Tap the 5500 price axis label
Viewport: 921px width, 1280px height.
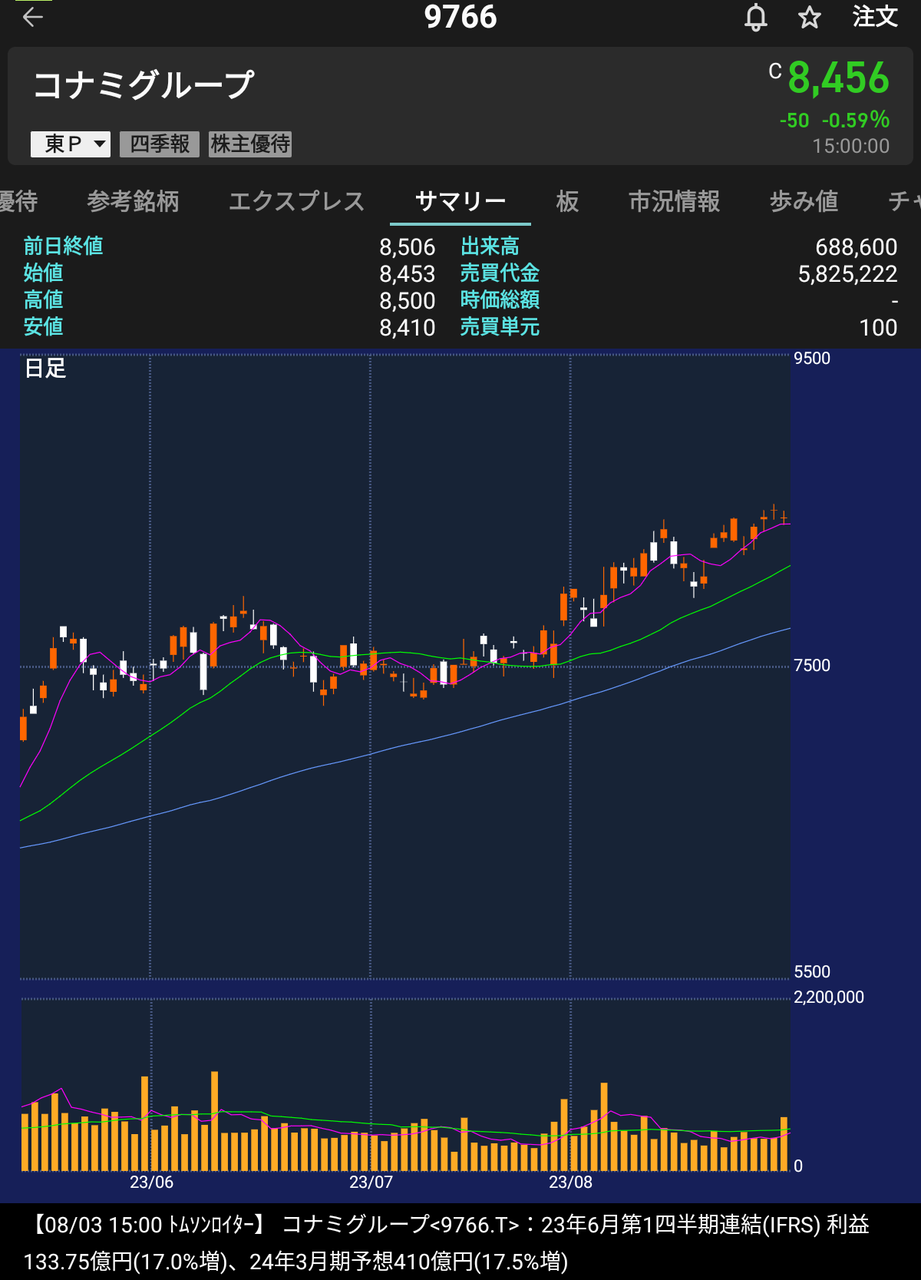click(x=811, y=972)
